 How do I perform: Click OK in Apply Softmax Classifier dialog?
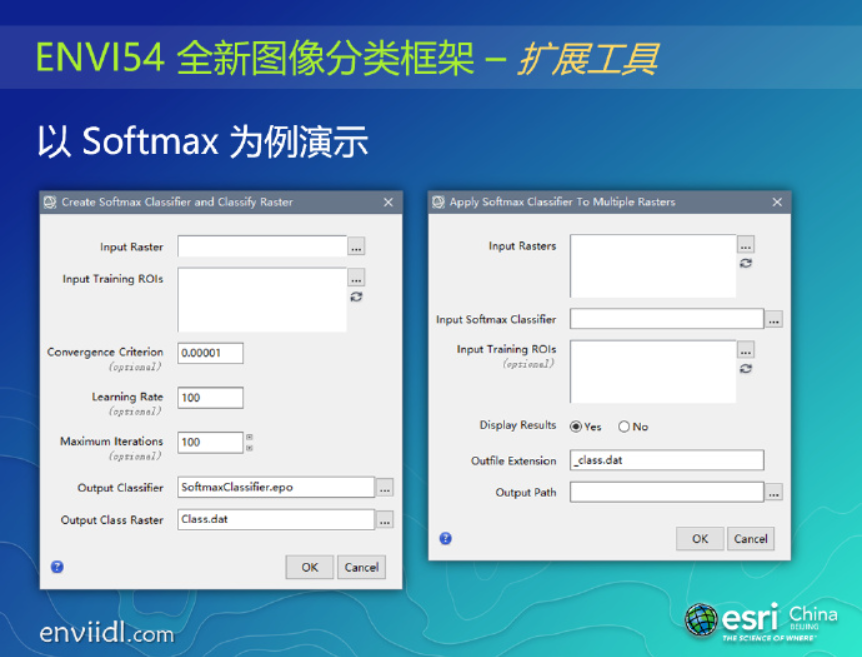pyautogui.click(x=700, y=538)
